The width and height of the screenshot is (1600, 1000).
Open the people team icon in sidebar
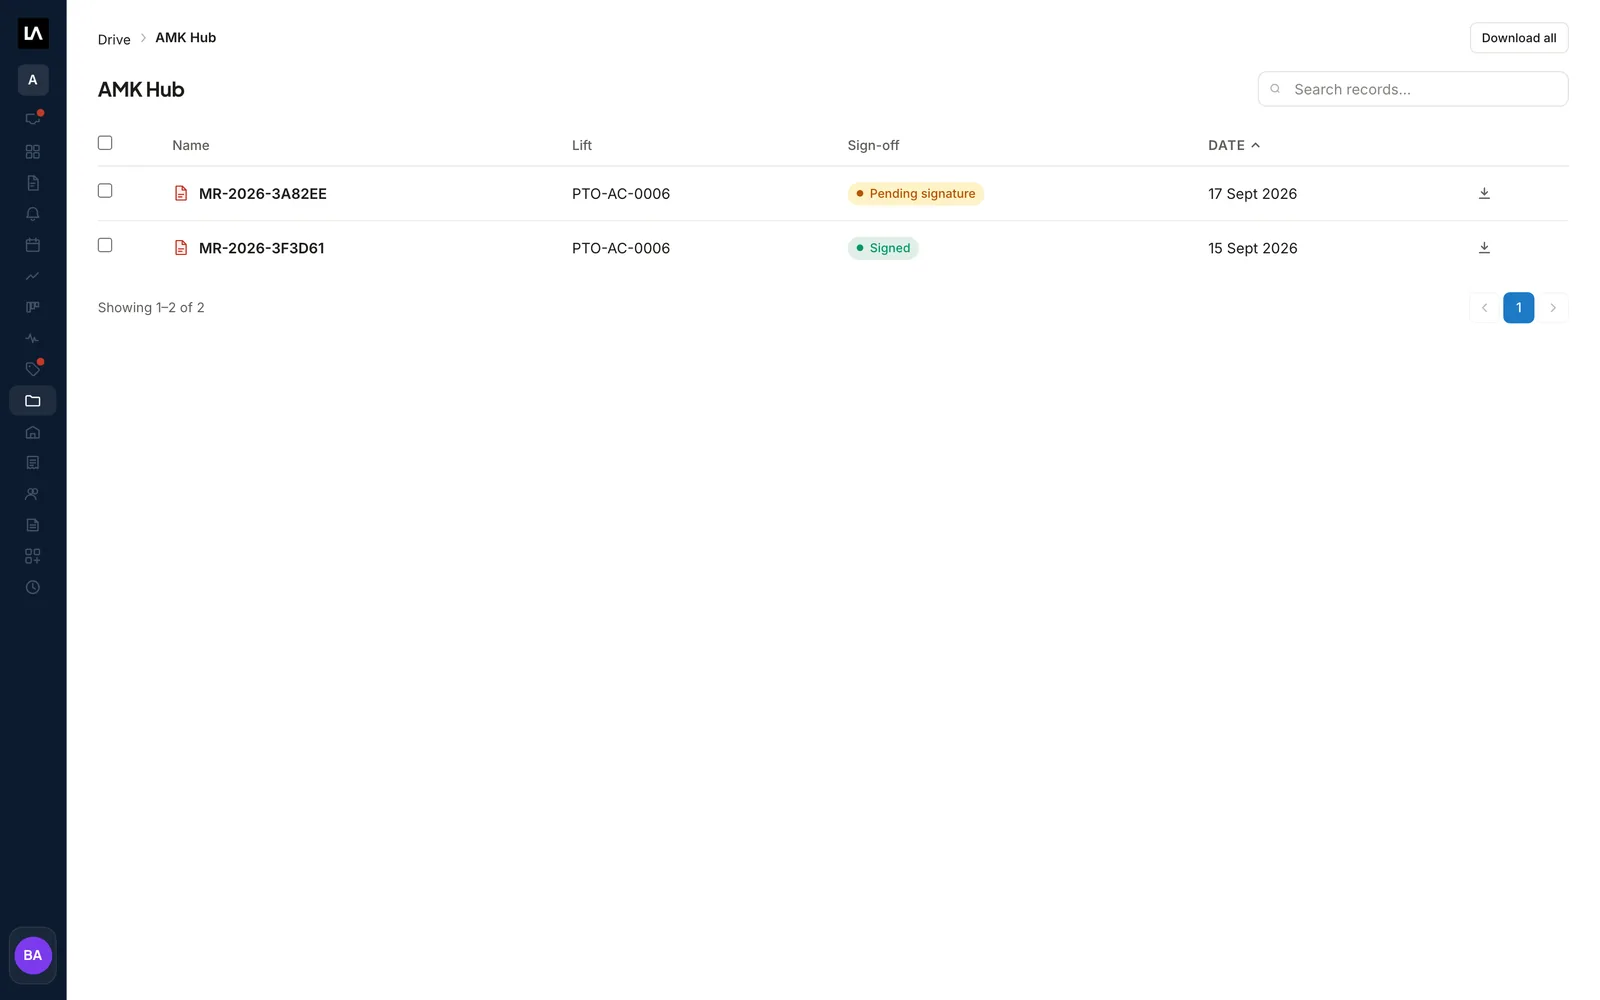tap(33, 494)
